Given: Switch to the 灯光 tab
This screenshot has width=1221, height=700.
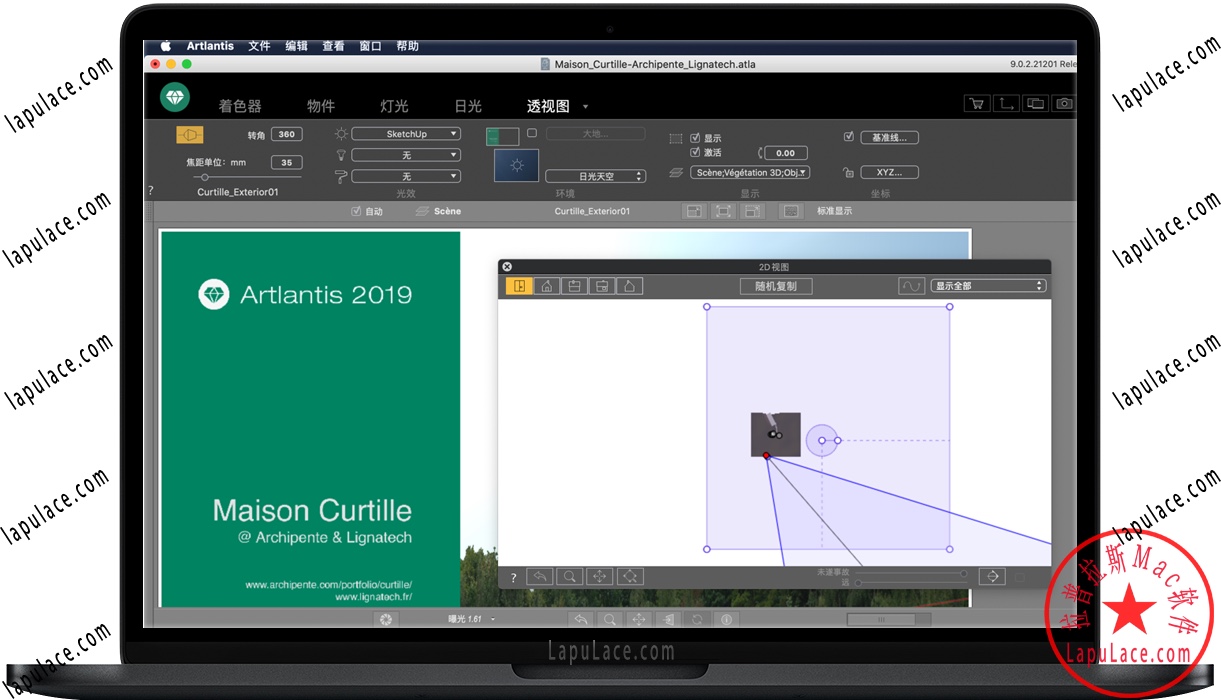Looking at the screenshot, I should (x=394, y=105).
